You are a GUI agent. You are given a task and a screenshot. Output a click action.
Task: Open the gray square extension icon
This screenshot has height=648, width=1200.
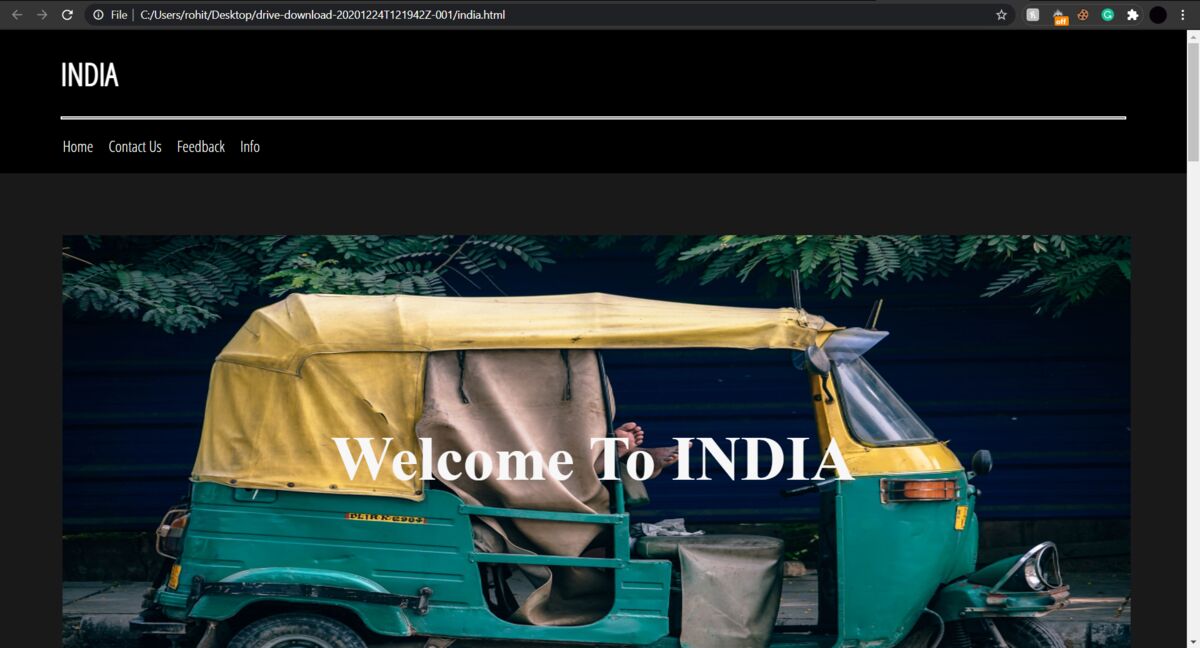point(1033,15)
